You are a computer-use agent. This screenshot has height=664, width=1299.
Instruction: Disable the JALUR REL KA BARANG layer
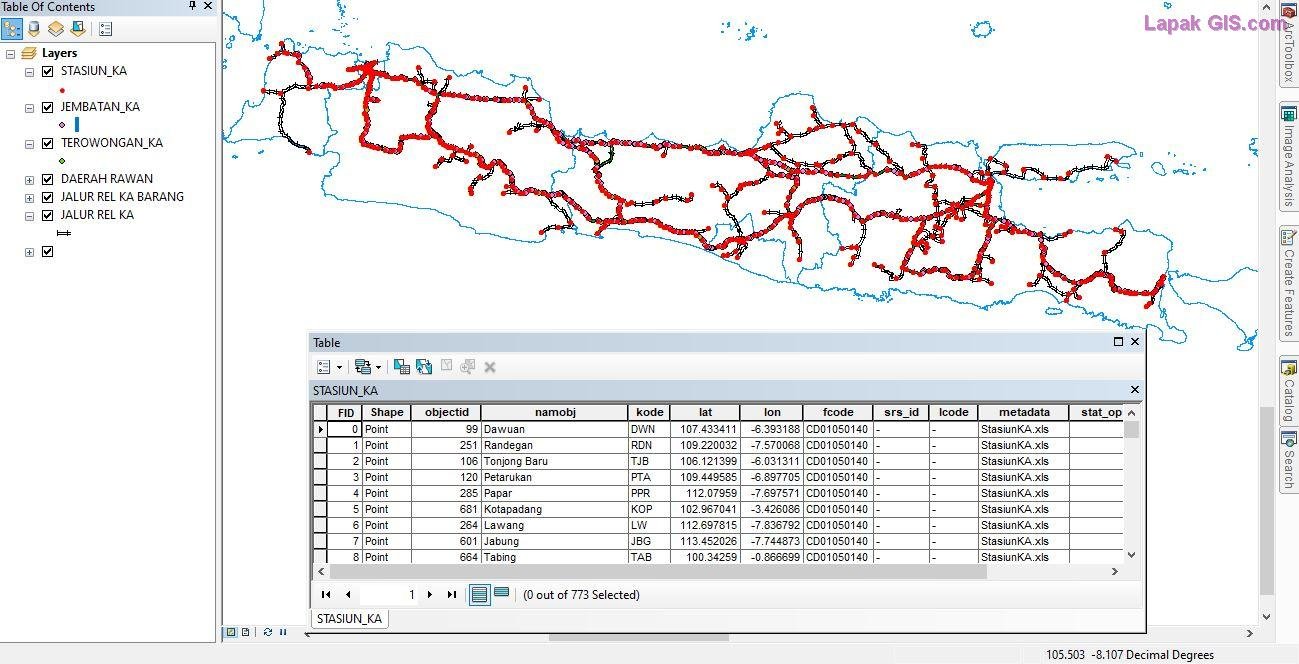pos(47,197)
